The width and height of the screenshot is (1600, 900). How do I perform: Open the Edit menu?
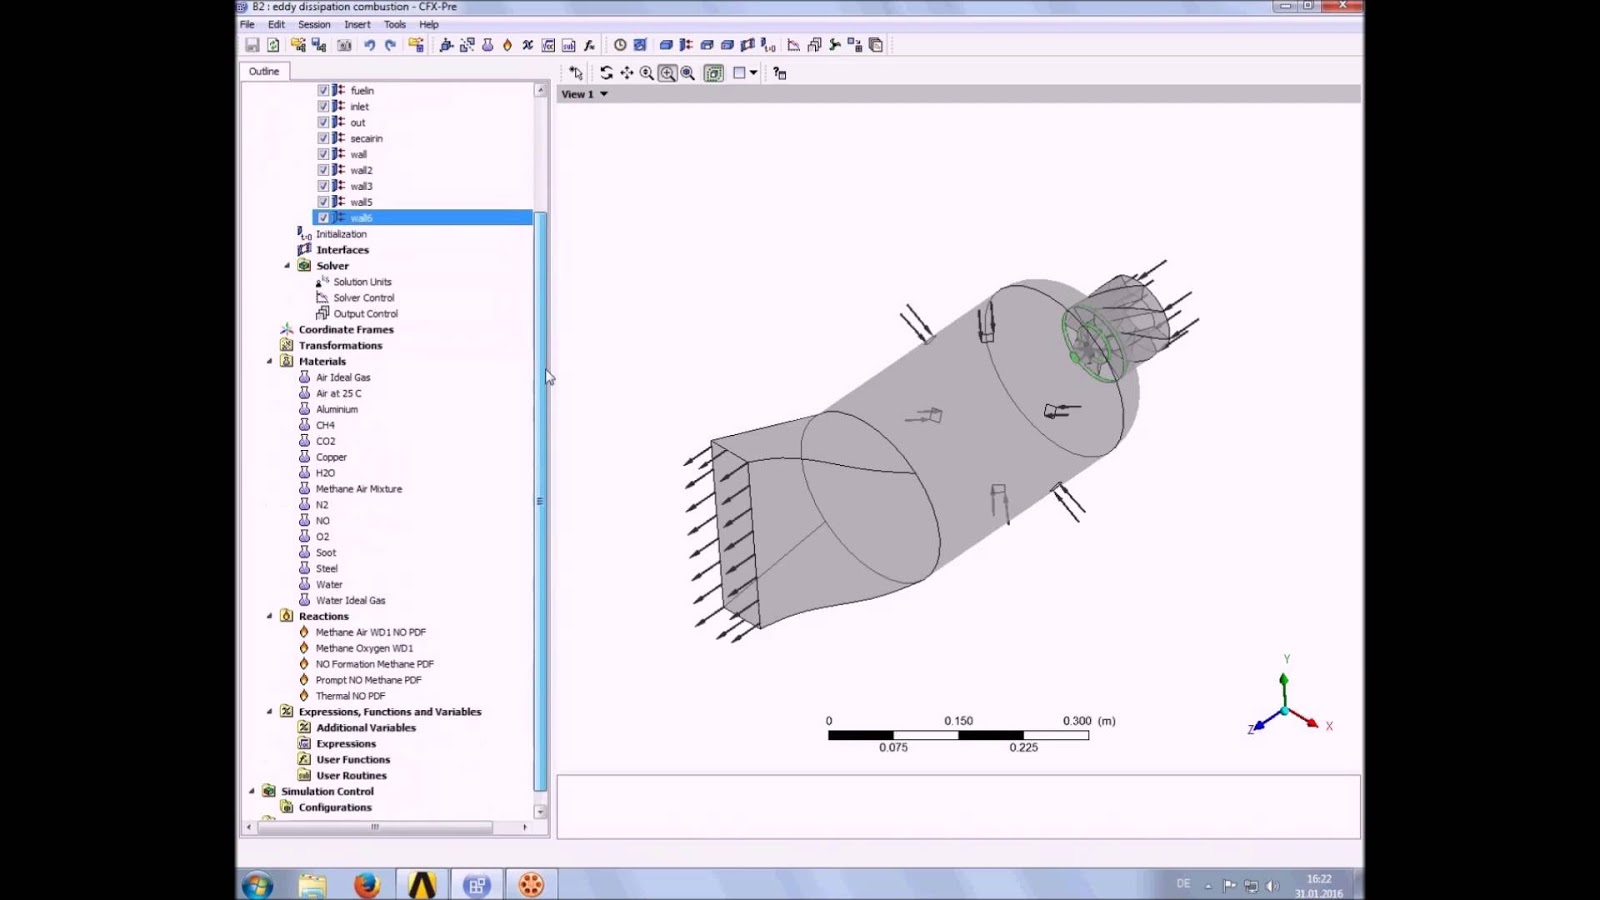coord(276,24)
